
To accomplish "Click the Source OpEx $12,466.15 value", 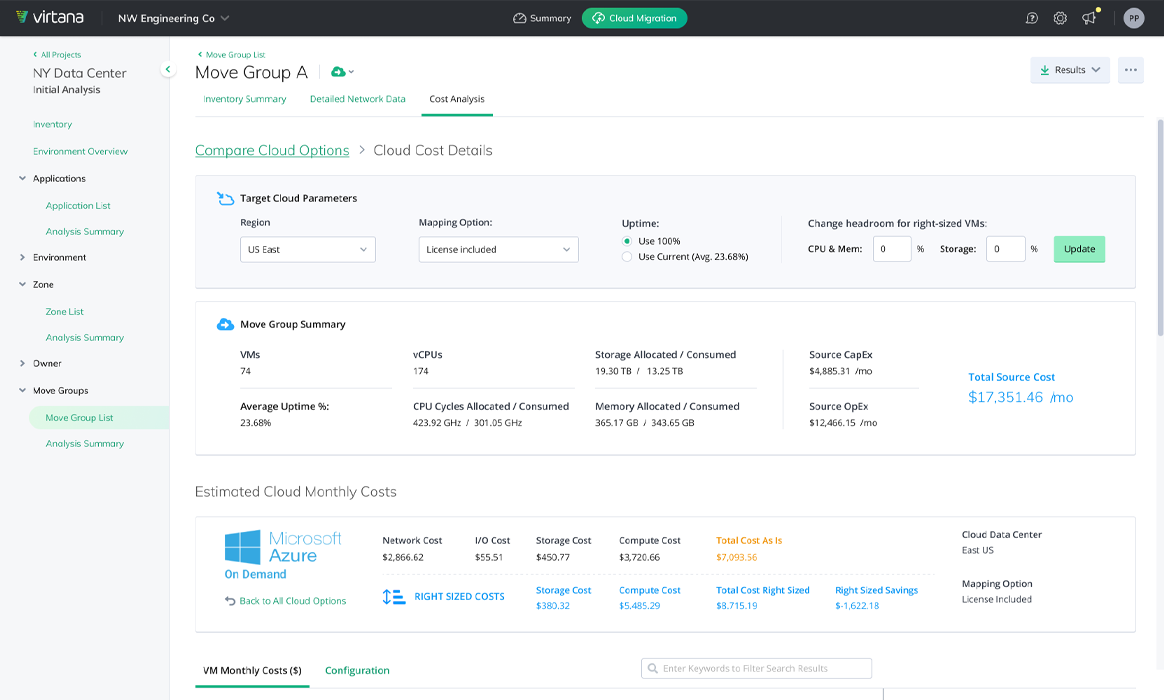I will pos(843,423).
